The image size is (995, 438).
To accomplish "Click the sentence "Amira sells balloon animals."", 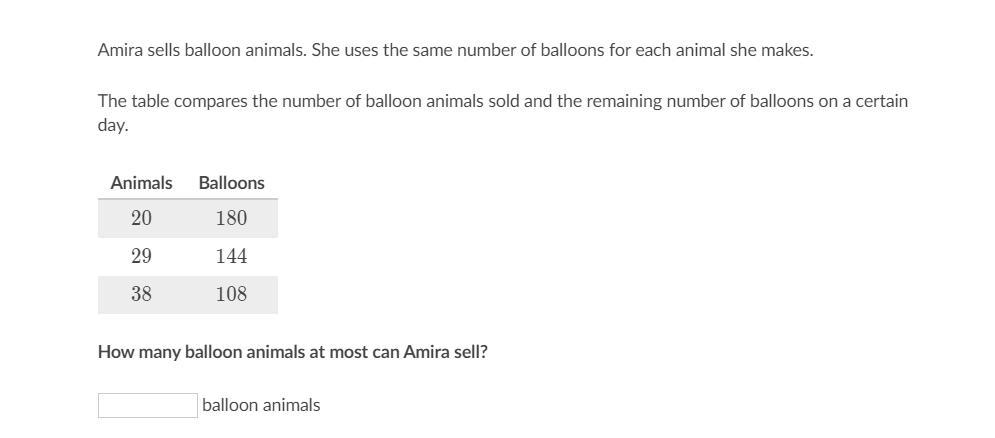I will pyautogui.click(x=202, y=49).
